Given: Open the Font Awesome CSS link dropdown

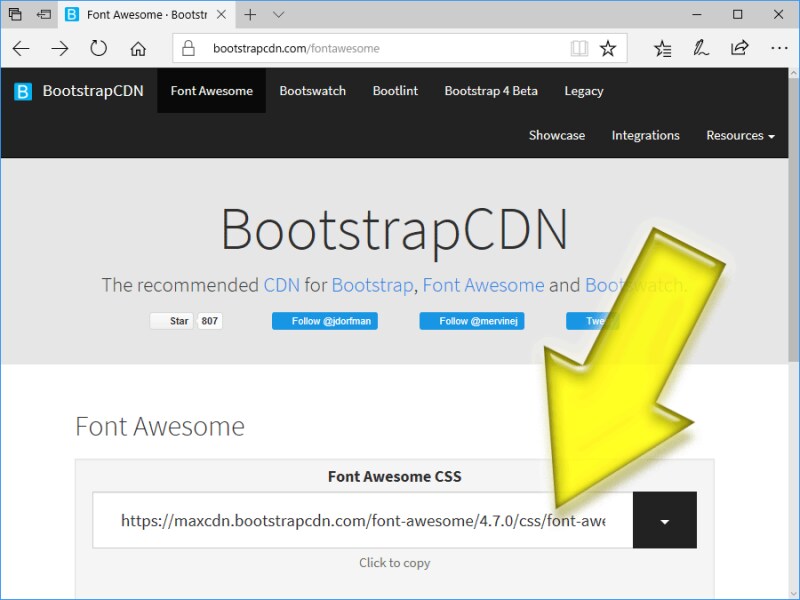Looking at the screenshot, I should click(664, 520).
